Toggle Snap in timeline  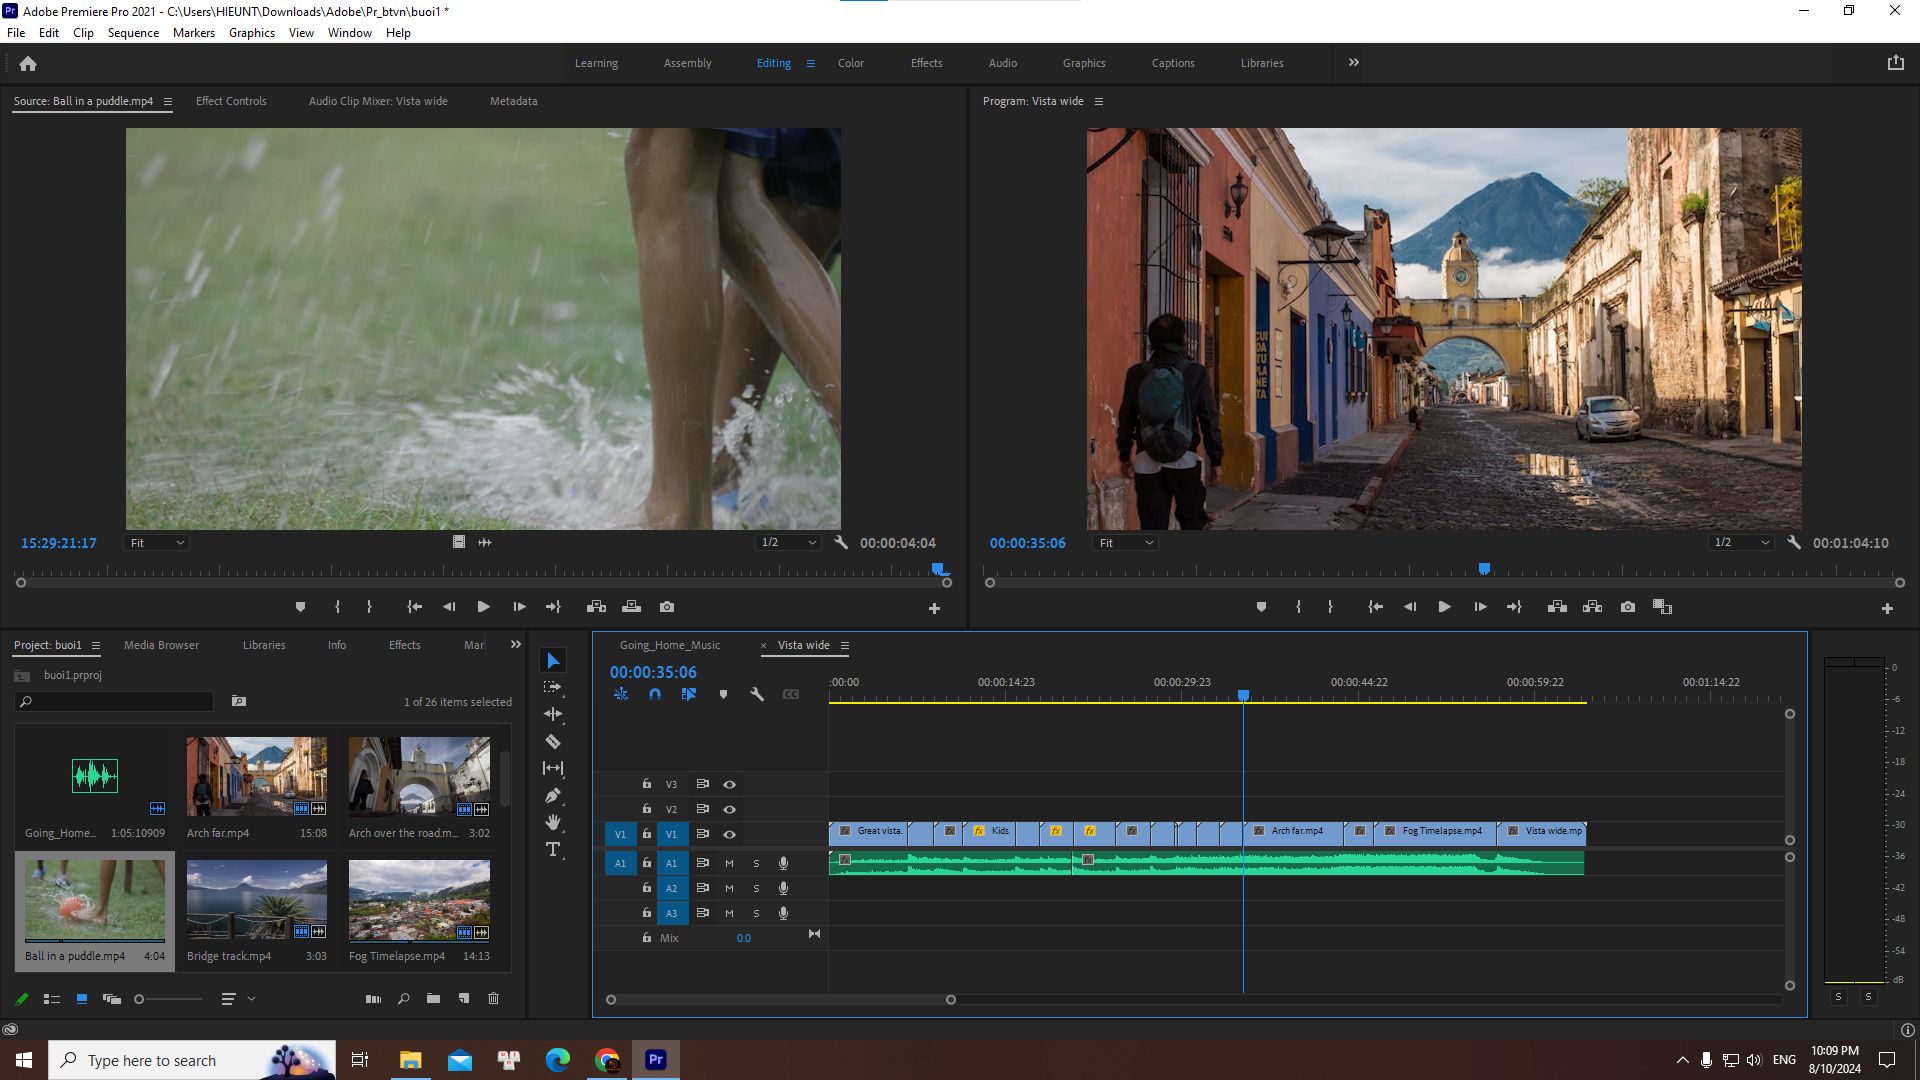click(x=655, y=694)
